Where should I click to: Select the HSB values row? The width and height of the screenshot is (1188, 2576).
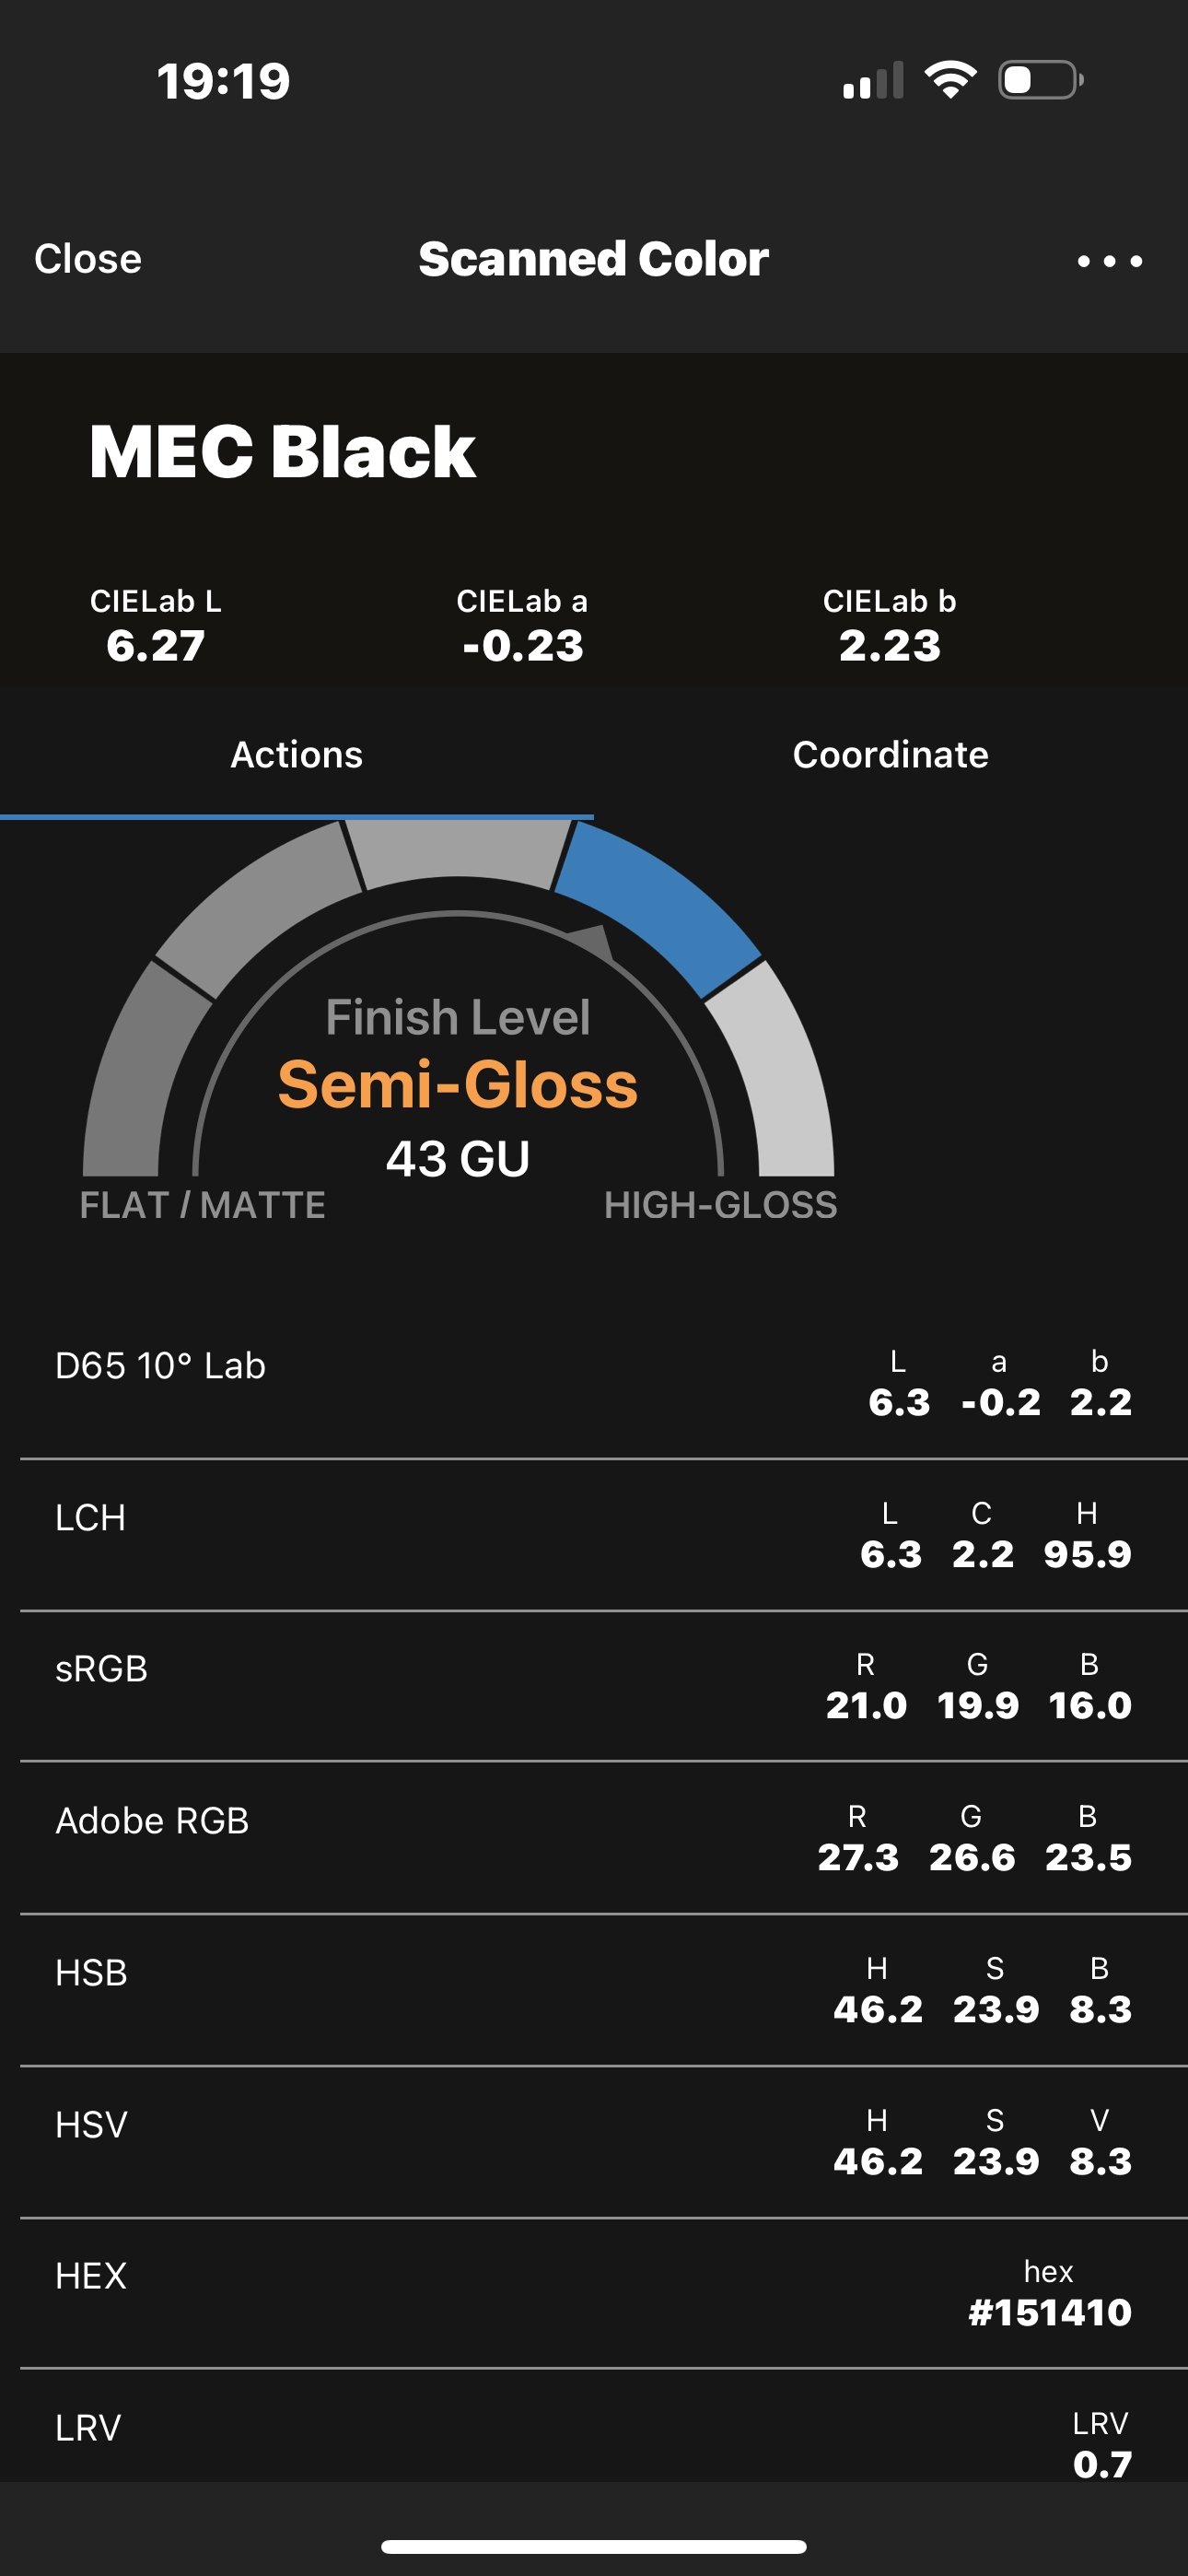[594, 1990]
